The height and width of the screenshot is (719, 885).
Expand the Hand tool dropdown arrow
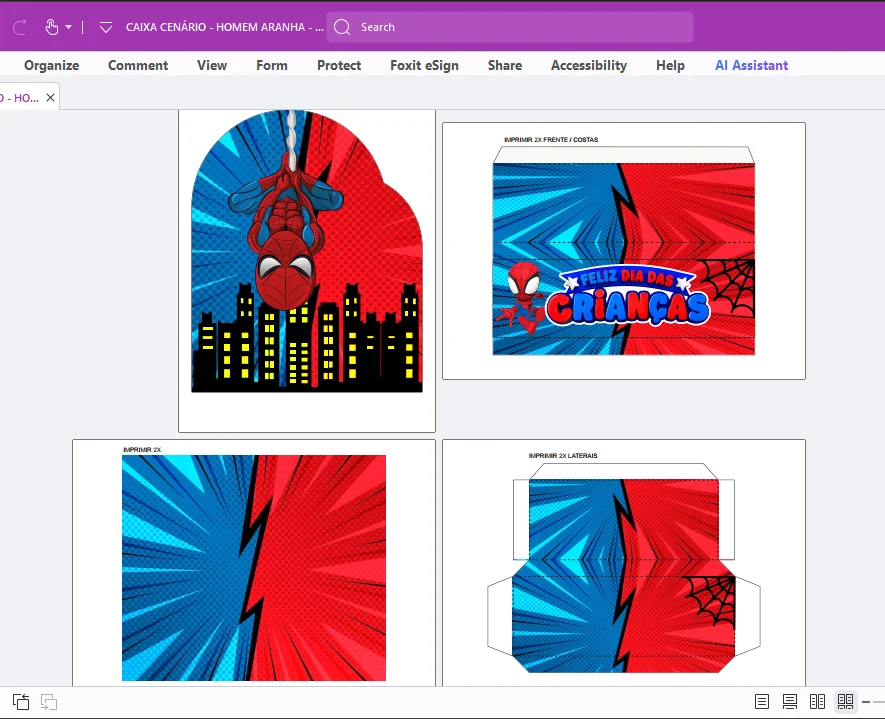click(x=68, y=27)
